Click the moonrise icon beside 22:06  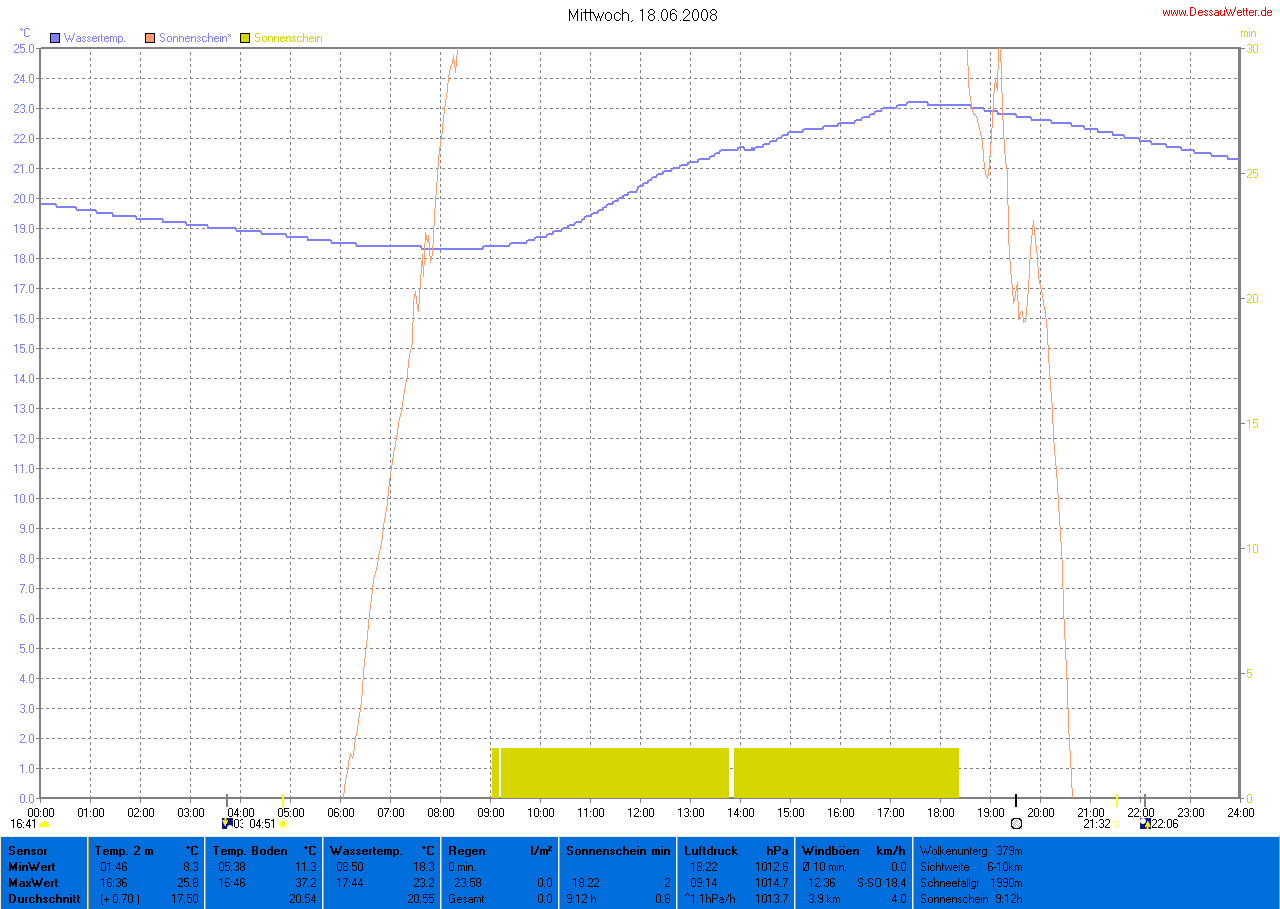1145,824
